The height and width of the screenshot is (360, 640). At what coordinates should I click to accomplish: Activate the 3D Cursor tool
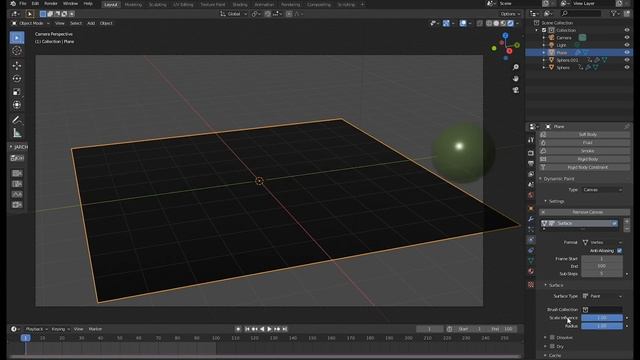(x=17, y=51)
